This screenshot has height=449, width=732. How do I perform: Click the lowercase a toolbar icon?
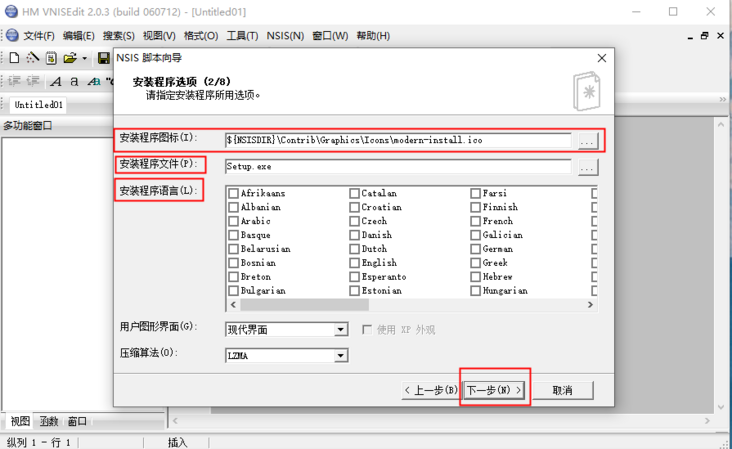(74, 82)
